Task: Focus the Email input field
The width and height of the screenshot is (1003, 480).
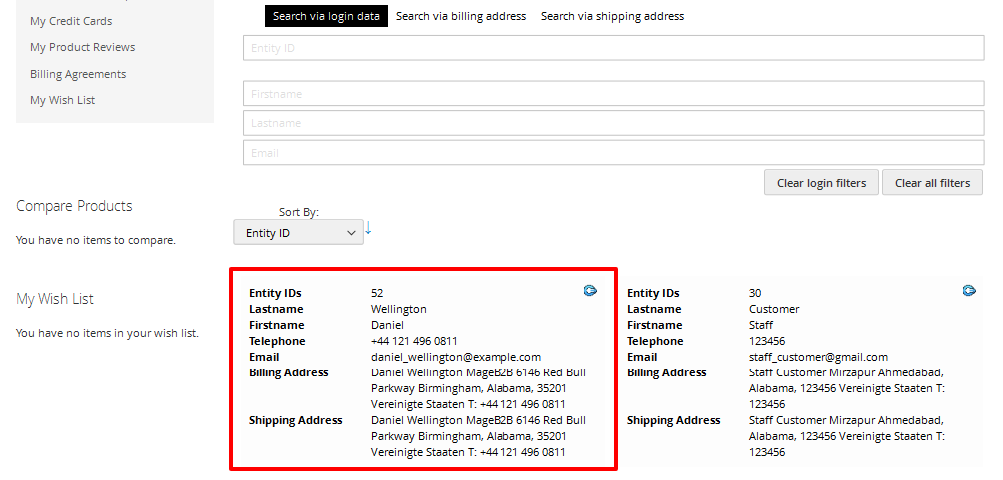Action: [x=613, y=153]
